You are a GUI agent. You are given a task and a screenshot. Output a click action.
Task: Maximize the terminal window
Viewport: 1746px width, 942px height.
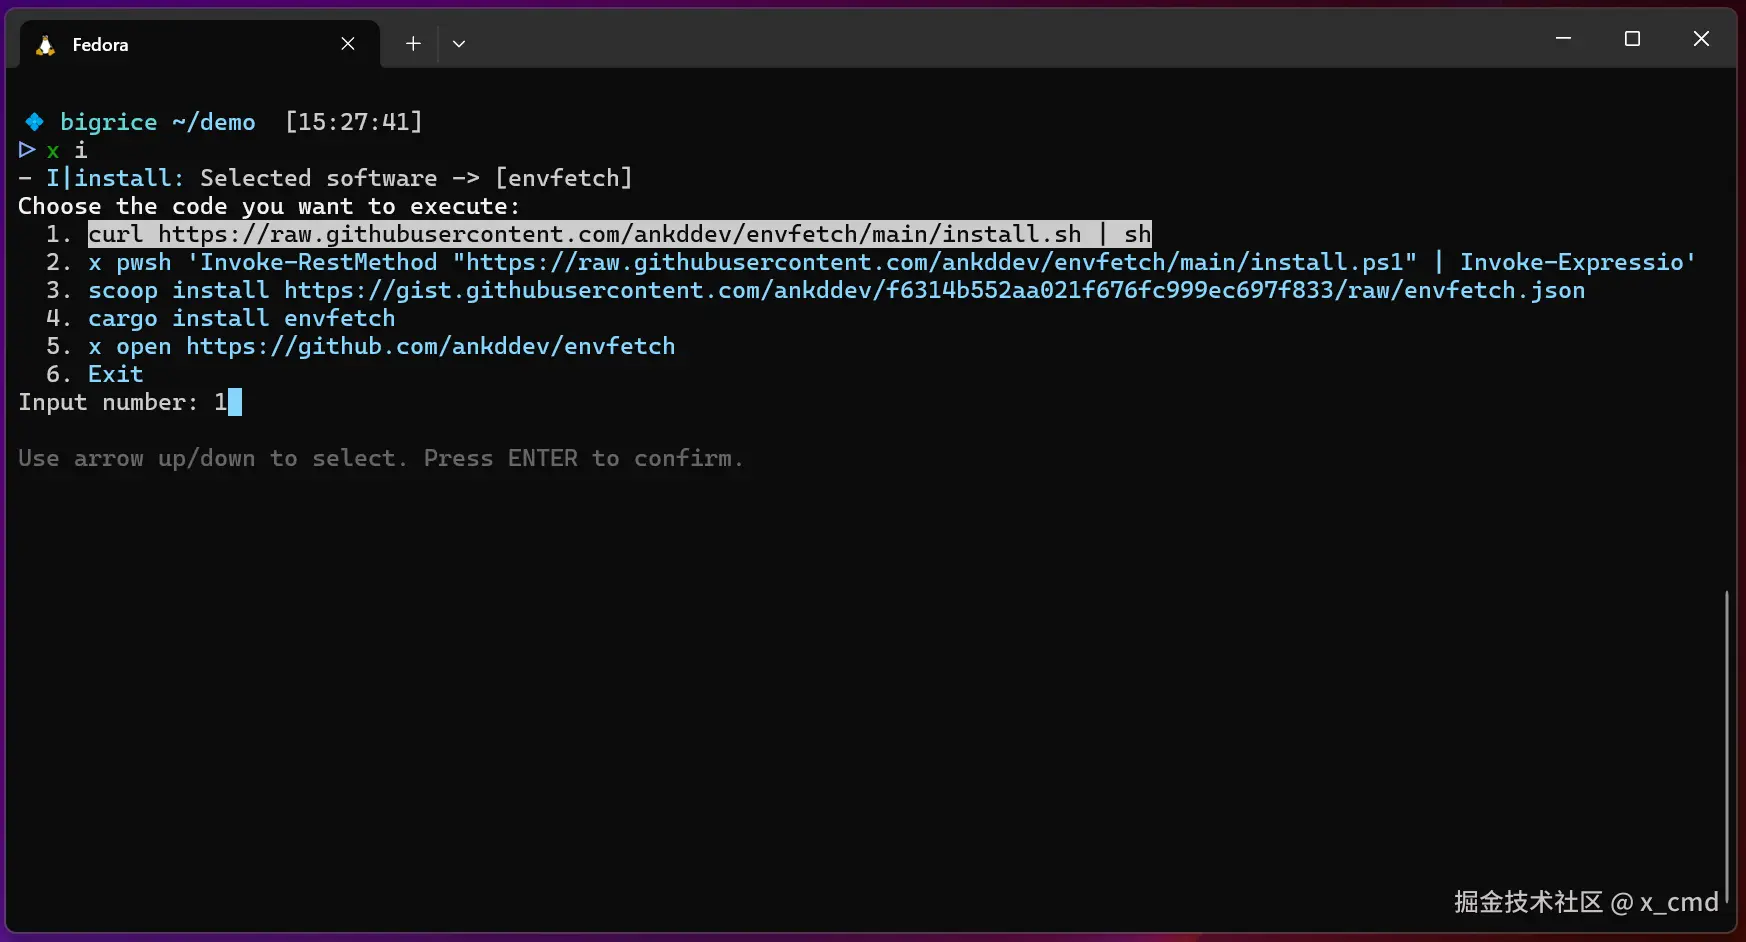(1632, 39)
